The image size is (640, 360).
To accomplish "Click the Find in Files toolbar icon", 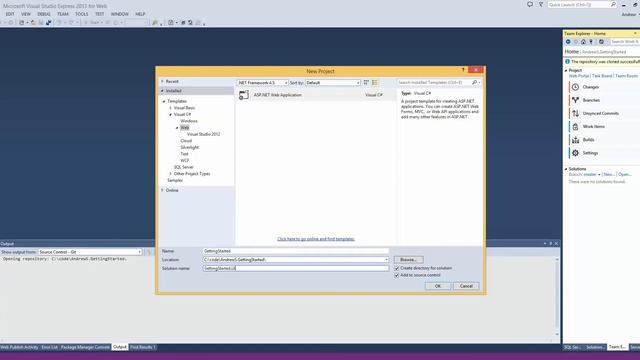I will click(155, 23).
